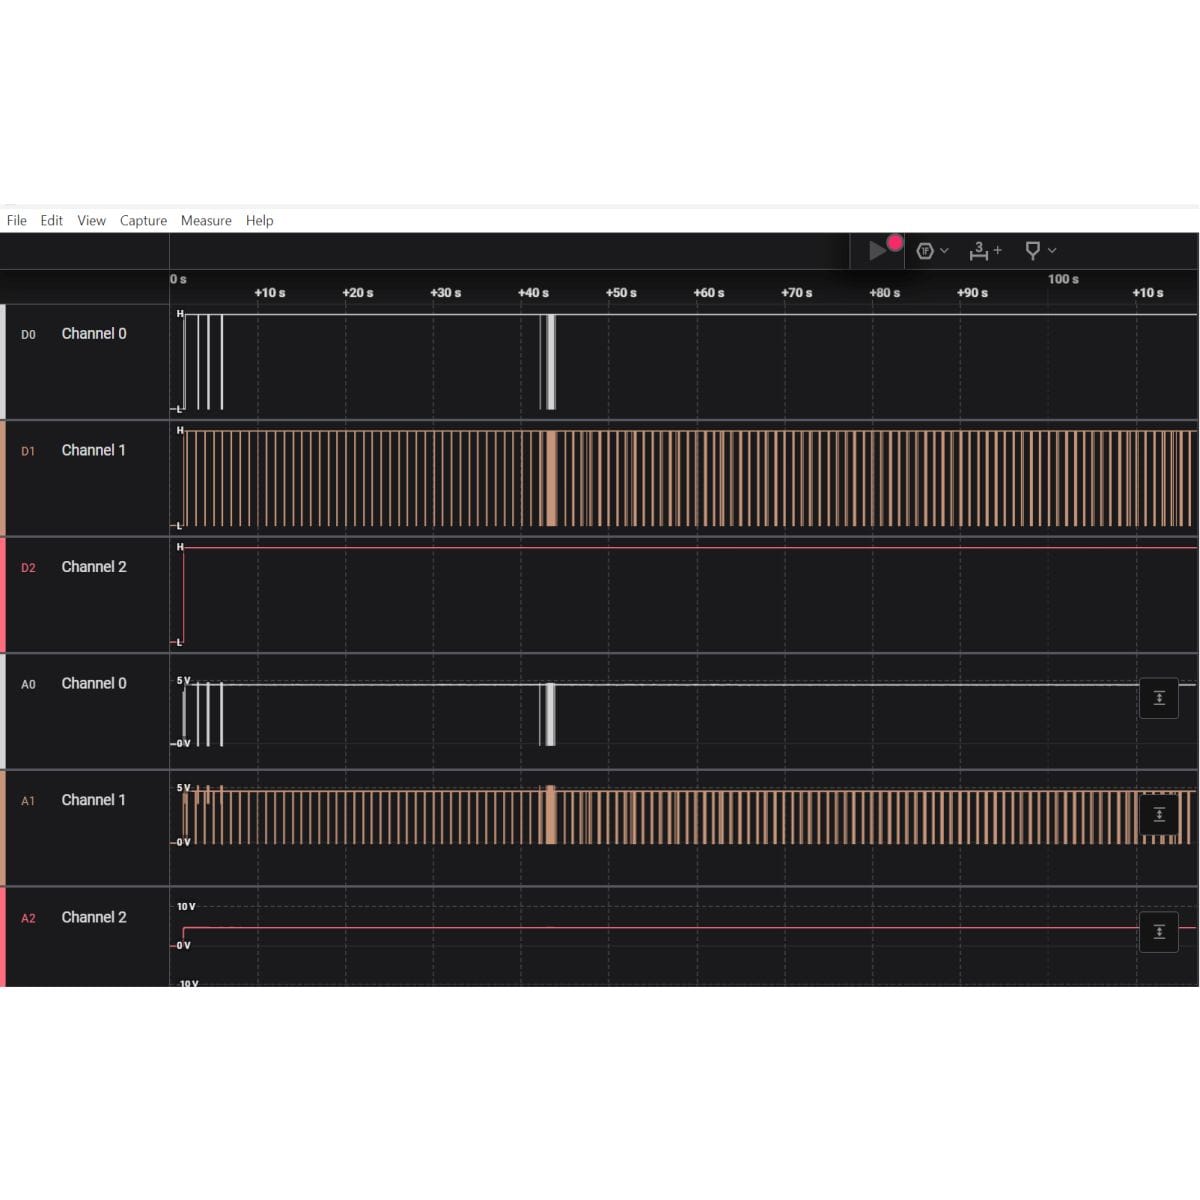This screenshot has width=1200, height=1200.
Task: Open the Capture menu
Action: tap(143, 220)
